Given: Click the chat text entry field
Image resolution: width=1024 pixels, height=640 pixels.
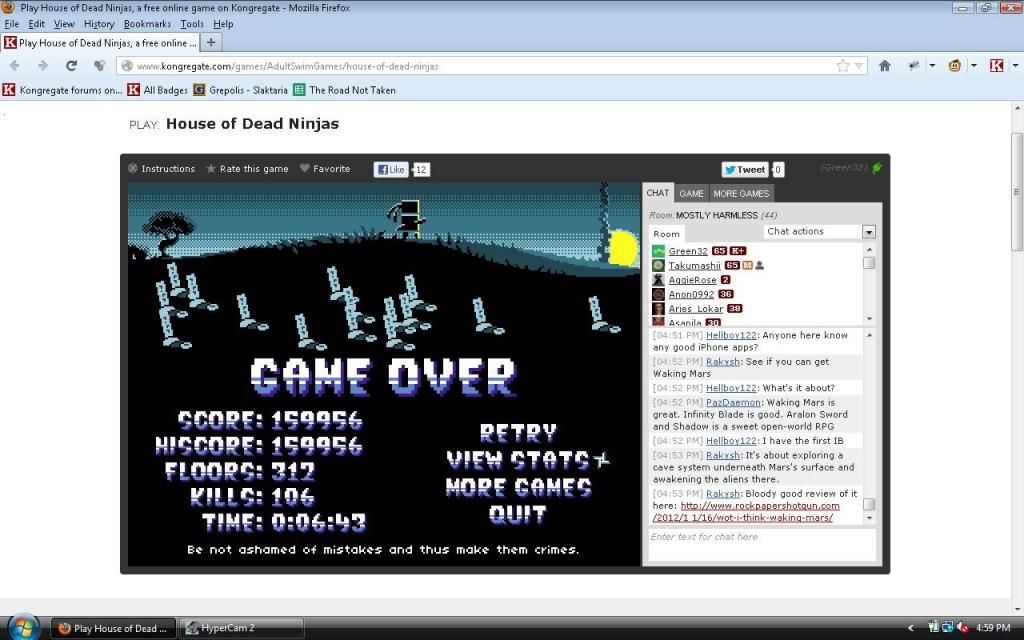Looking at the screenshot, I should (761, 544).
